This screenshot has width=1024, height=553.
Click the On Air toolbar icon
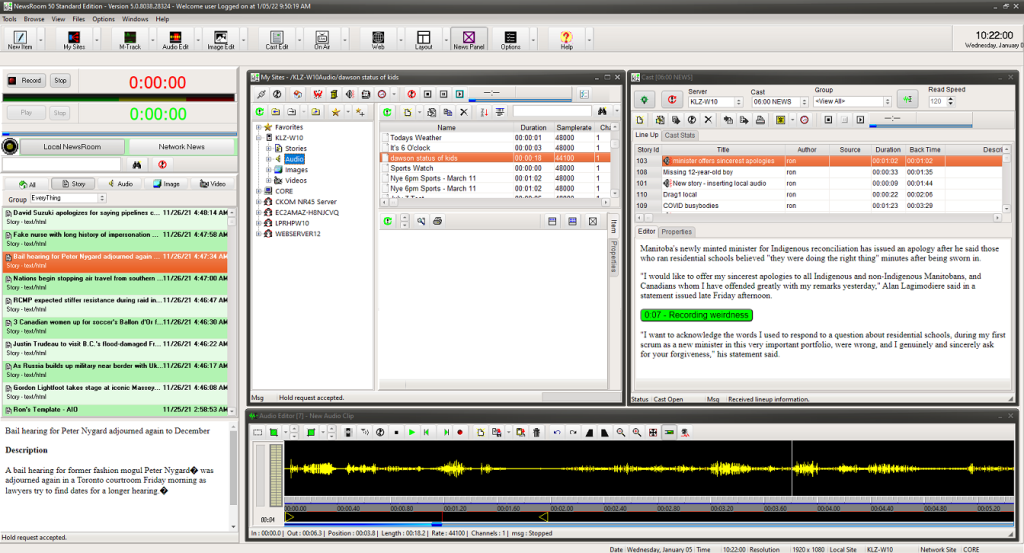coord(322,39)
